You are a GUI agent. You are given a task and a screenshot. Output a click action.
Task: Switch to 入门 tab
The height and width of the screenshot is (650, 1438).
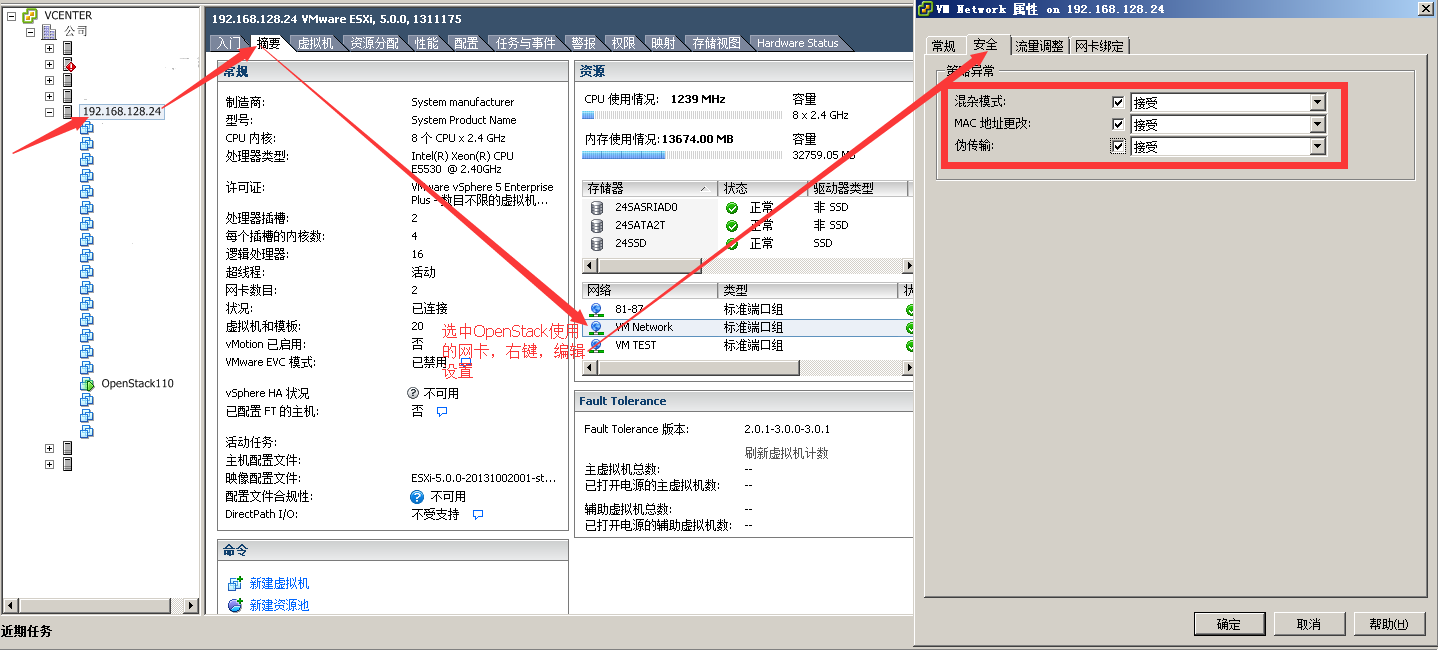pos(227,43)
